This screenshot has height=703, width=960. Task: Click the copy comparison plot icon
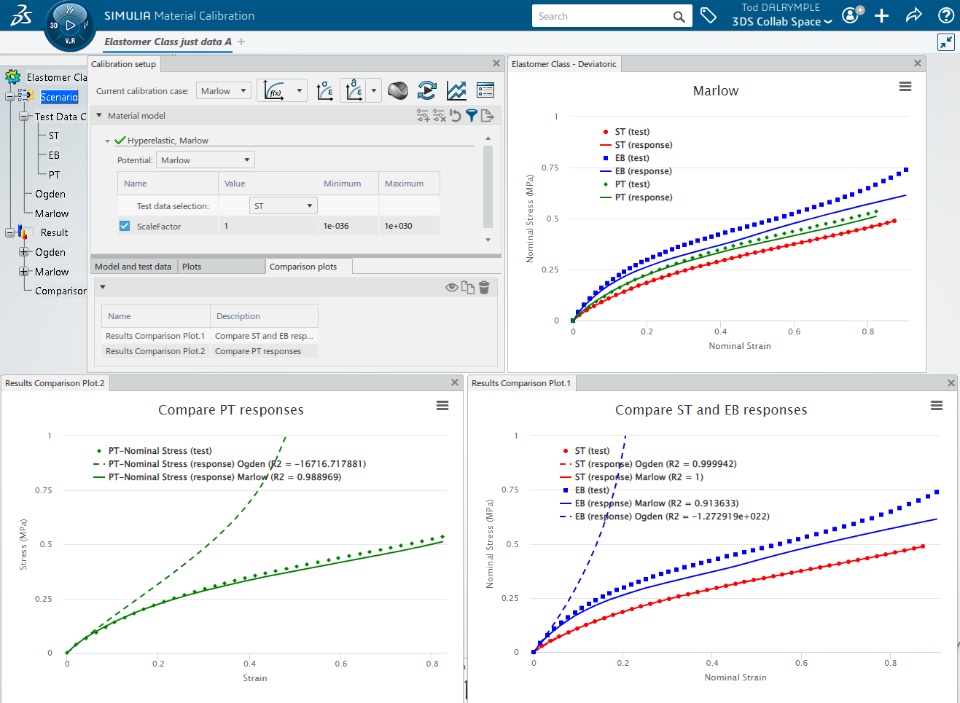[468, 287]
